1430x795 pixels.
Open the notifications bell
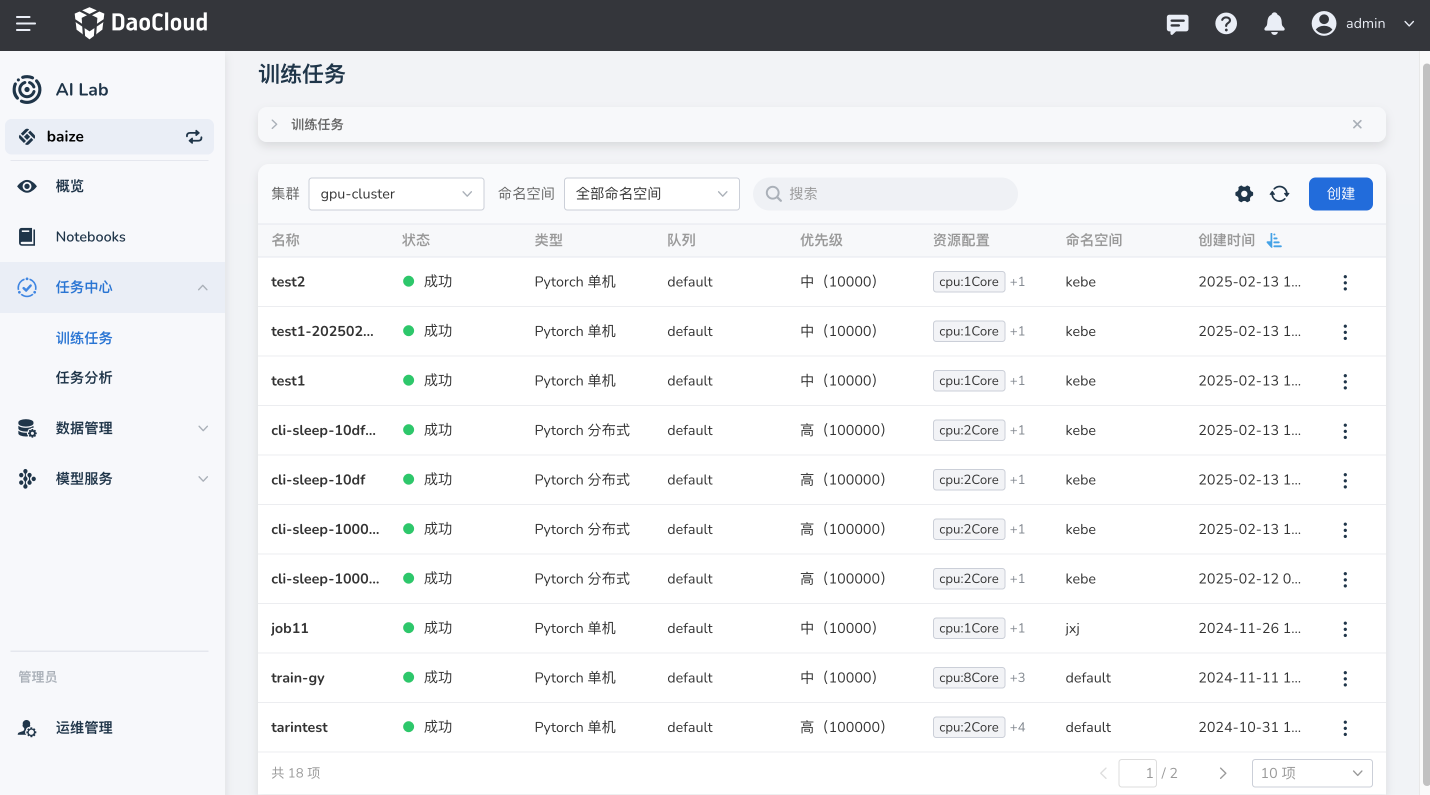pyautogui.click(x=1274, y=24)
